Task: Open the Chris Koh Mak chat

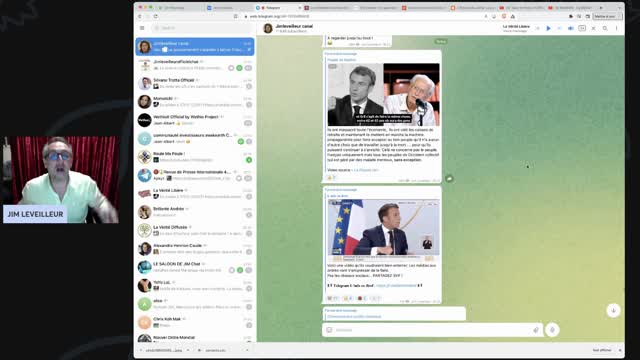Action: click(x=195, y=322)
